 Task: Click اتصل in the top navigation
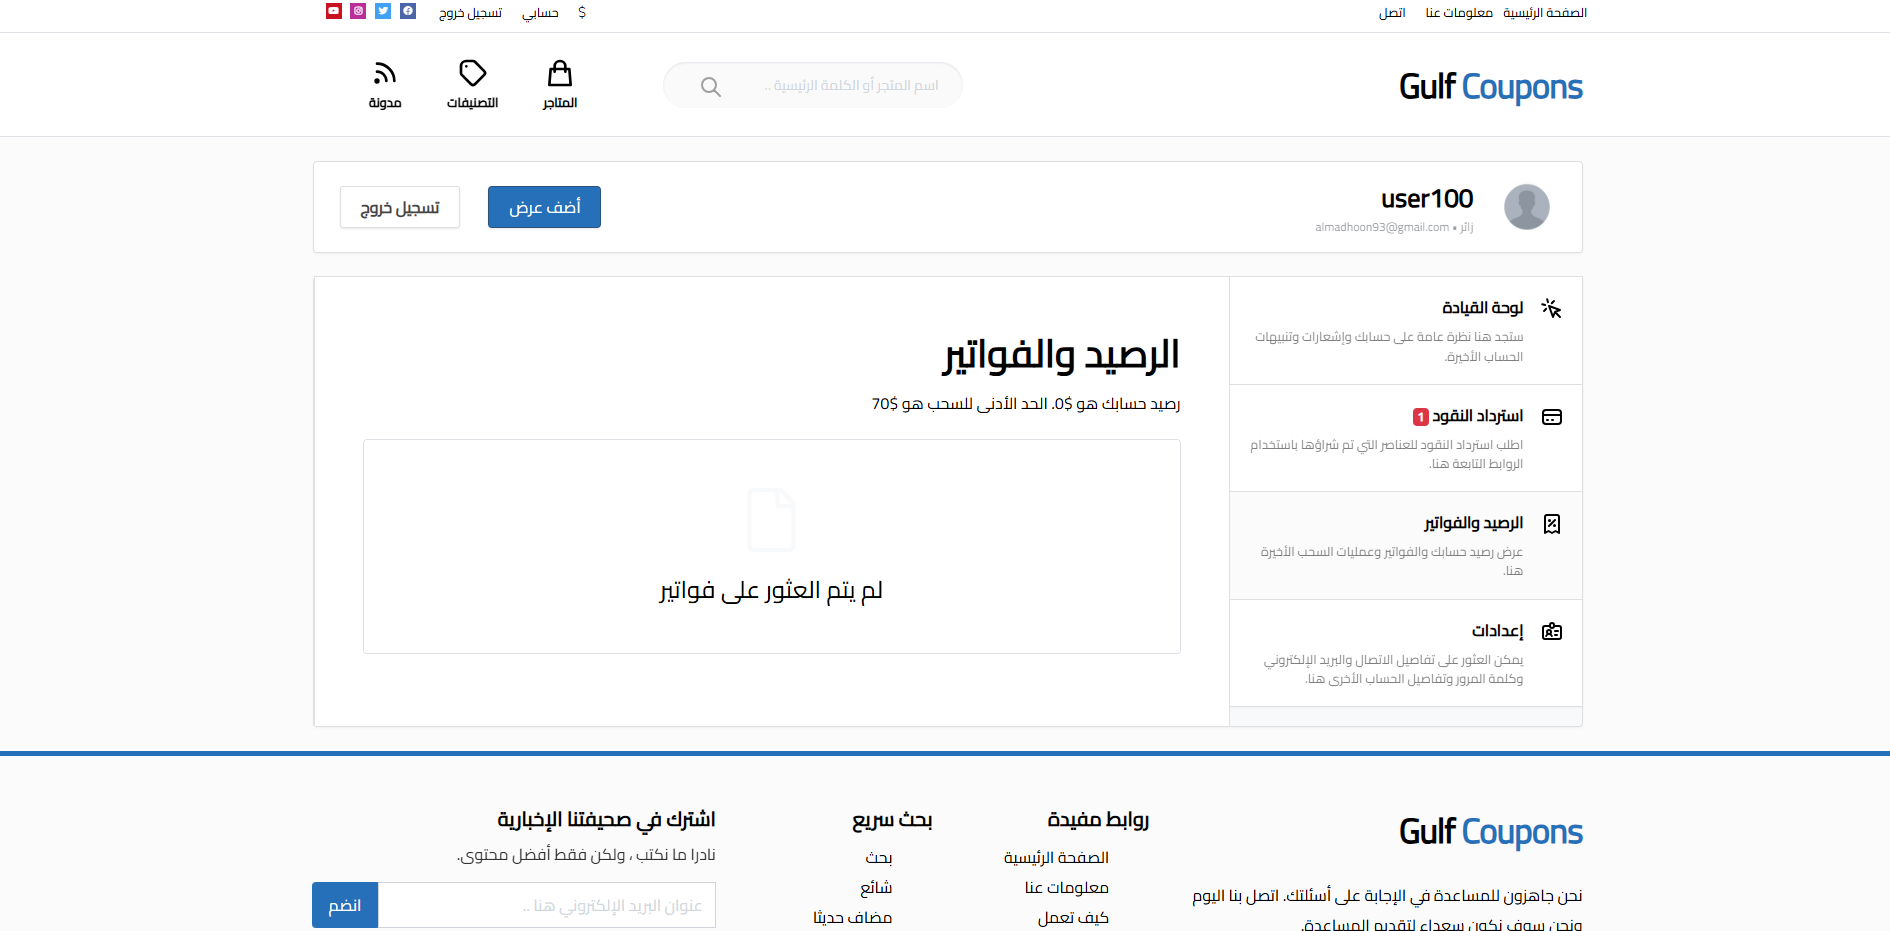(1391, 13)
